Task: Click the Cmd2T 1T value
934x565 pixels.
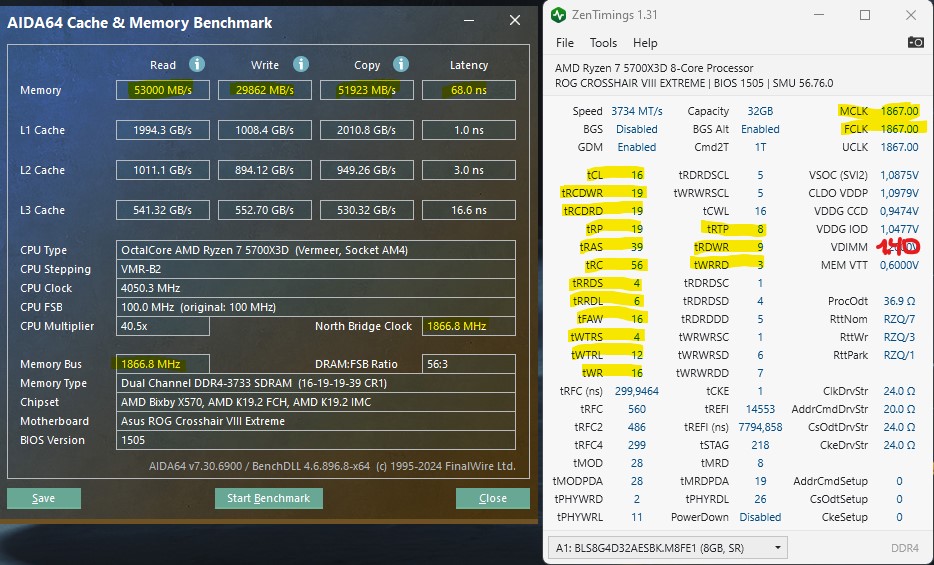Action: click(x=760, y=147)
